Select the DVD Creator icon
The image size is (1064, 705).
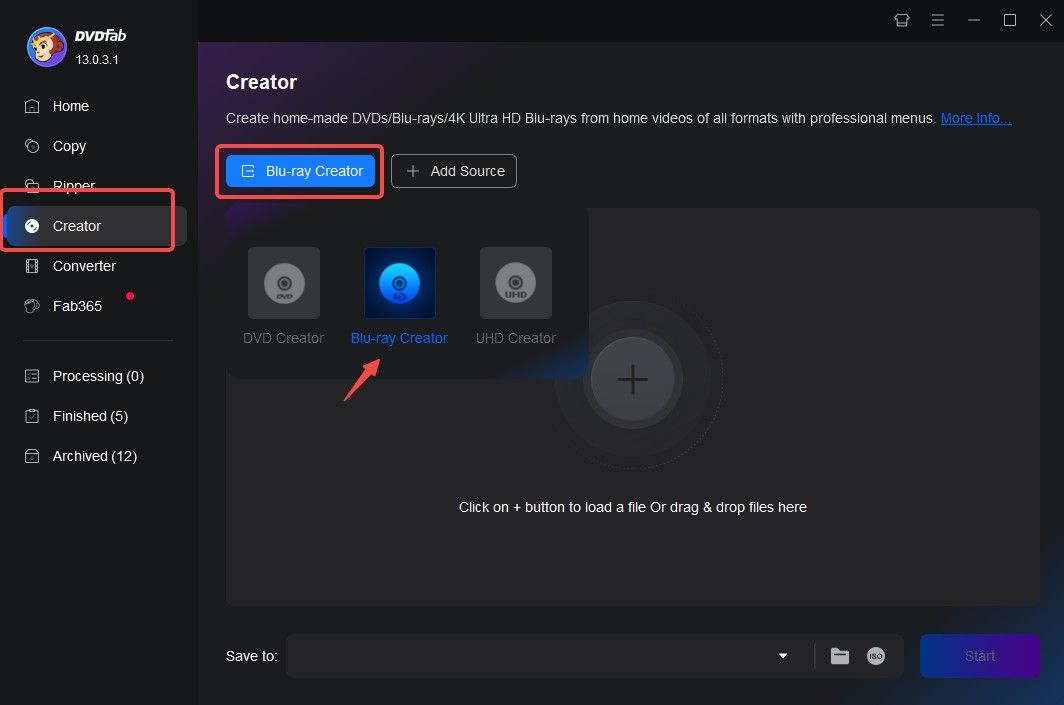tap(283, 283)
